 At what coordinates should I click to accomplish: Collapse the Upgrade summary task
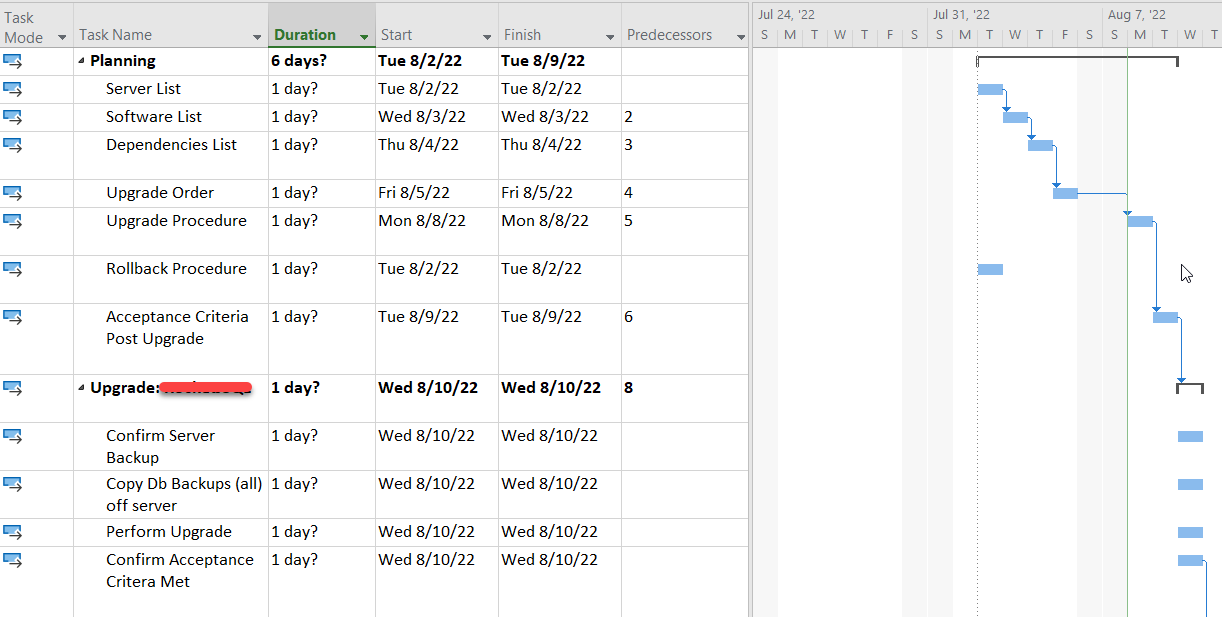pyautogui.click(x=82, y=388)
